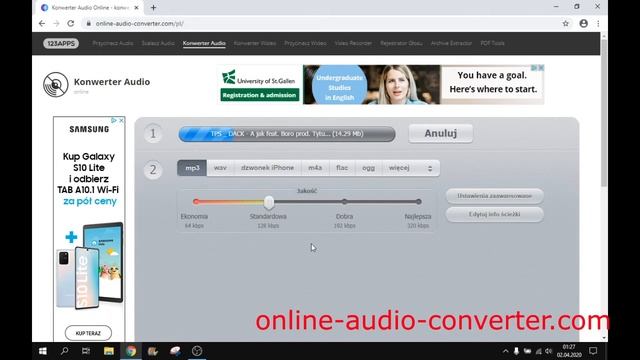Select the m4a output format
This screenshot has width=640, height=360.
[x=315, y=168]
